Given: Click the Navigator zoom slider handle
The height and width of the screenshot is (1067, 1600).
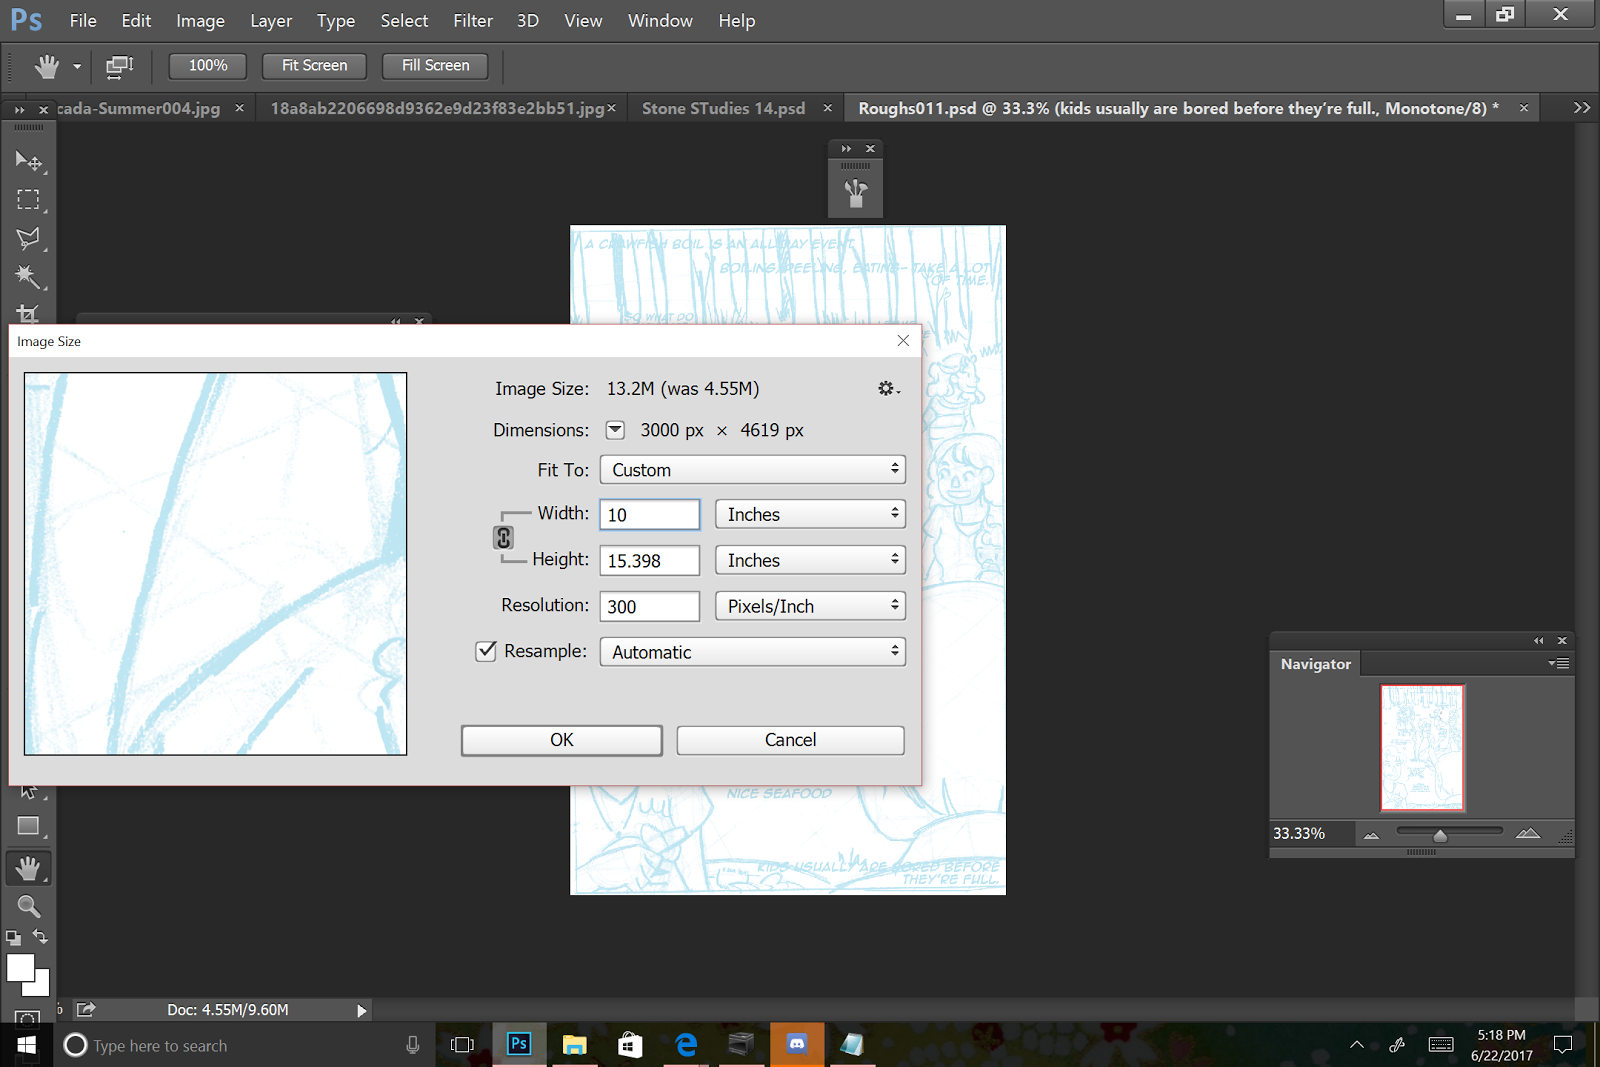Looking at the screenshot, I should point(1440,835).
